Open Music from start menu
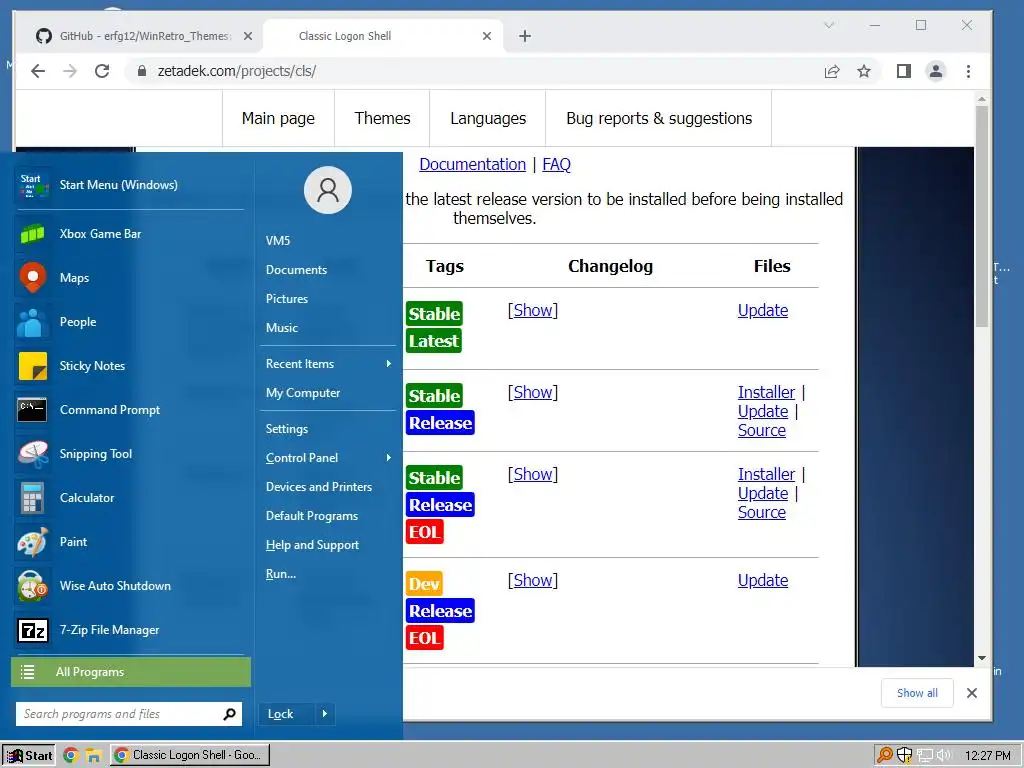The width and height of the screenshot is (1024, 768). click(x=281, y=328)
